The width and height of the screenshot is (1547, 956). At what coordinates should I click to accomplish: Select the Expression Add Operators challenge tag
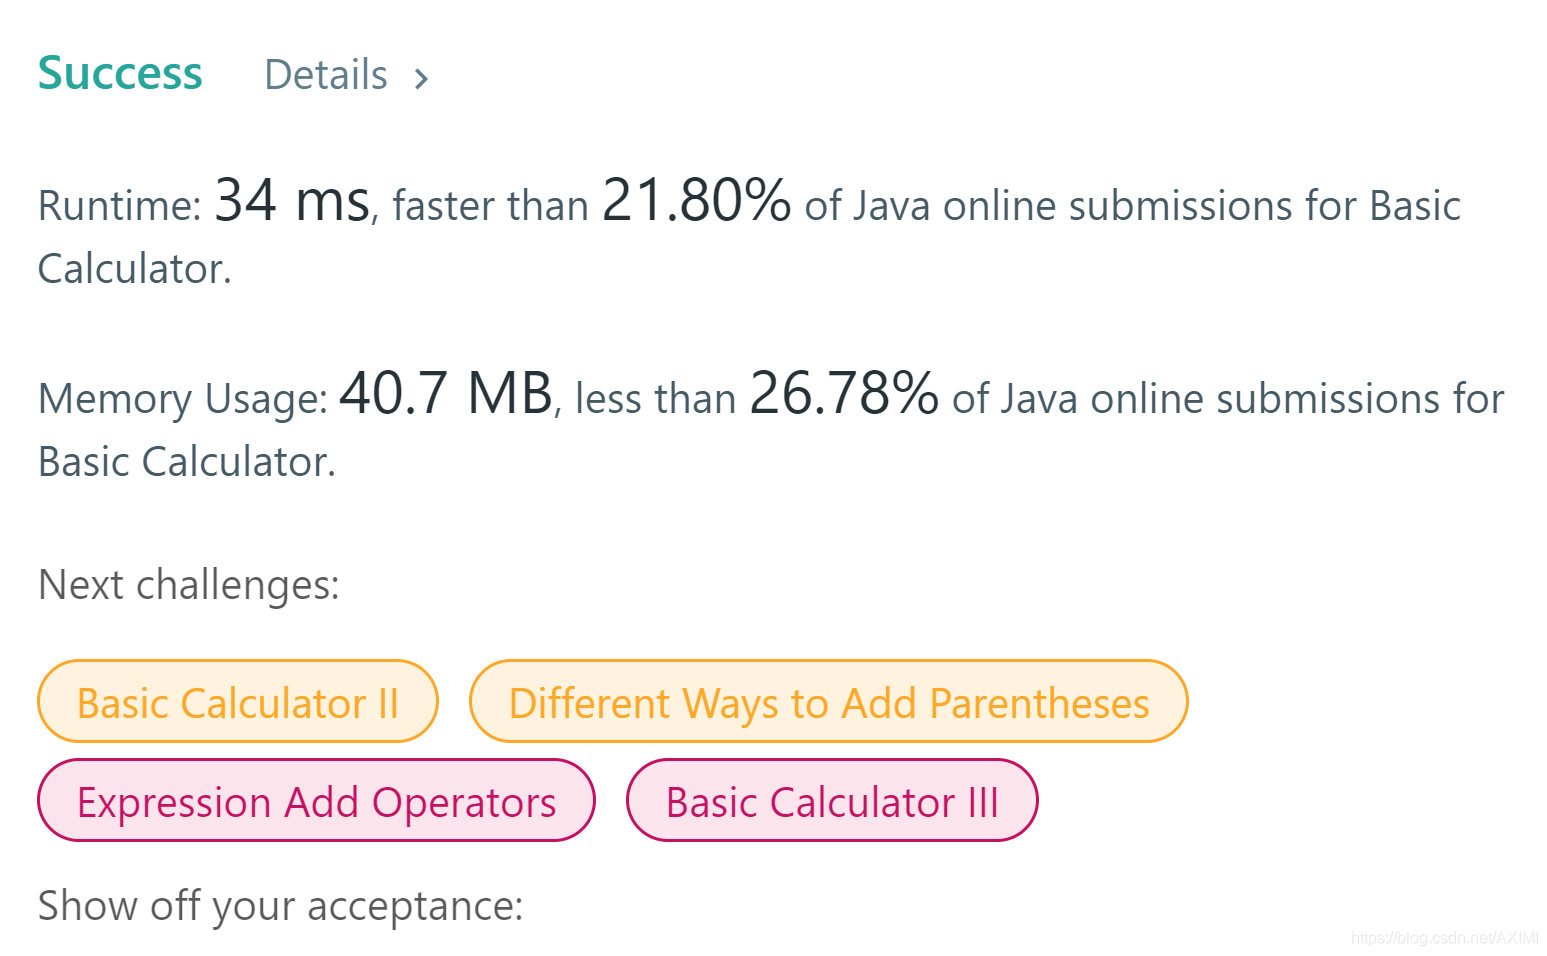pos(316,801)
